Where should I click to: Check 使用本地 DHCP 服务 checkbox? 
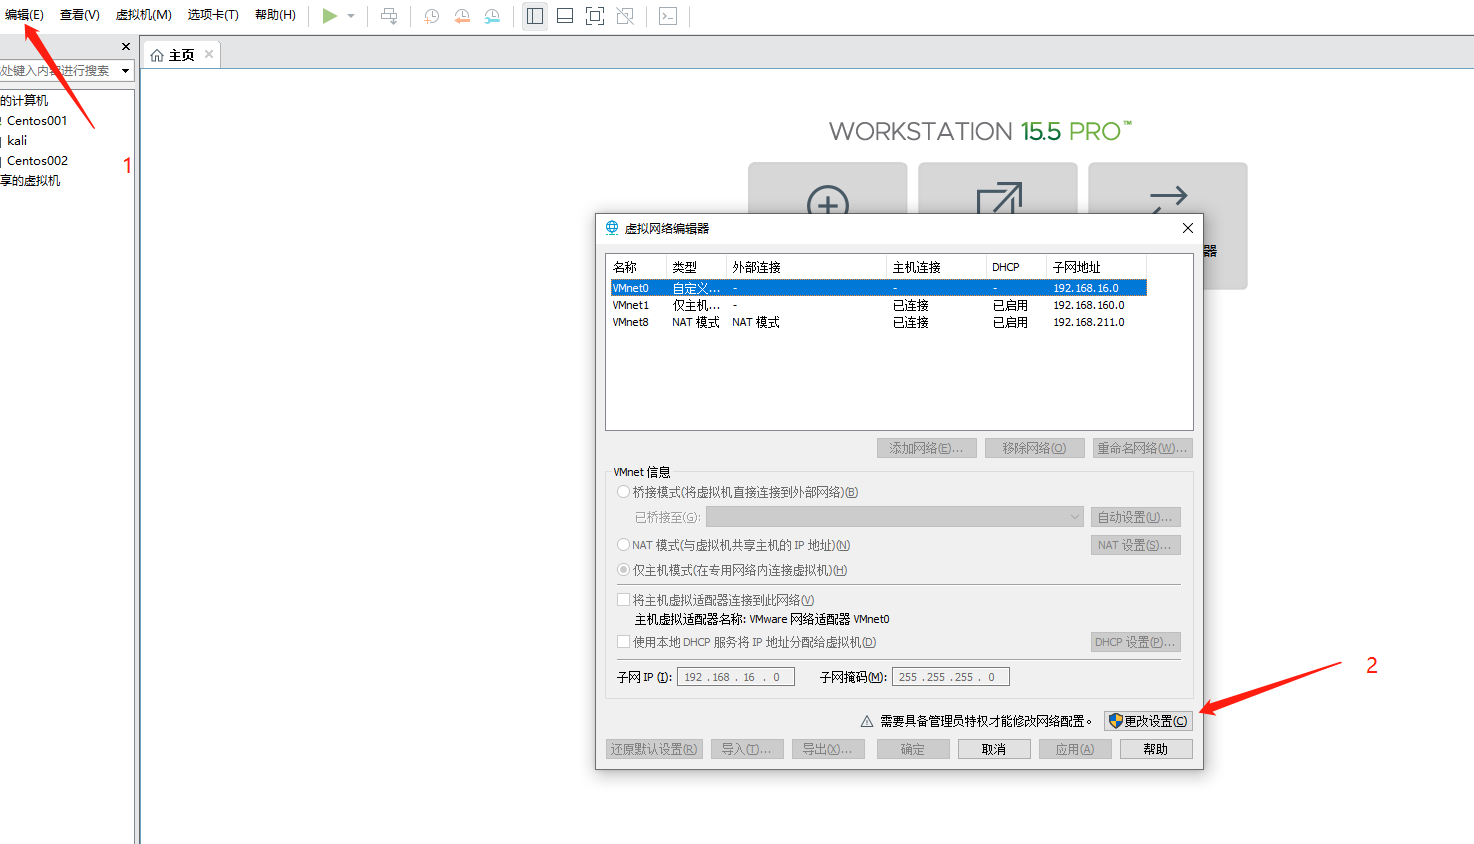click(x=624, y=642)
